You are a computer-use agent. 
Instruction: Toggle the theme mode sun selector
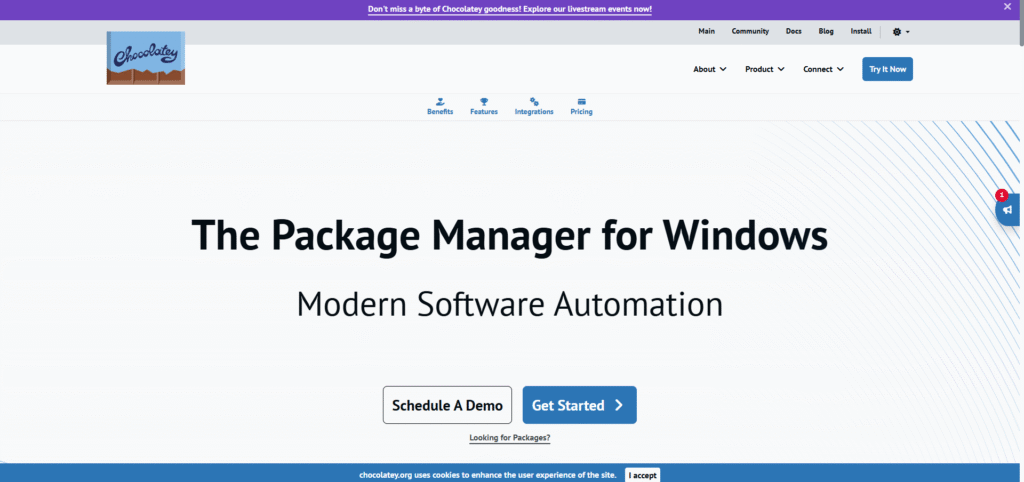pos(900,31)
